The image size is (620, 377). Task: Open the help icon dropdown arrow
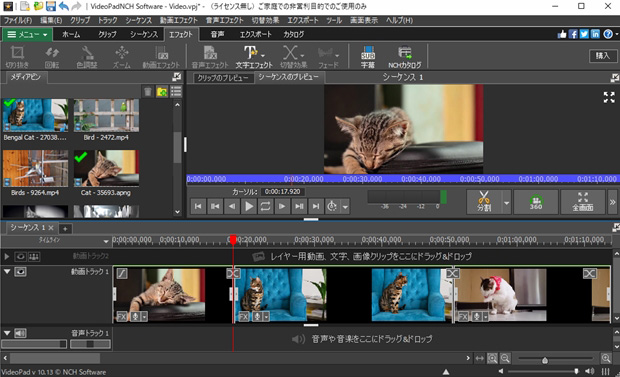click(x=617, y=34)
